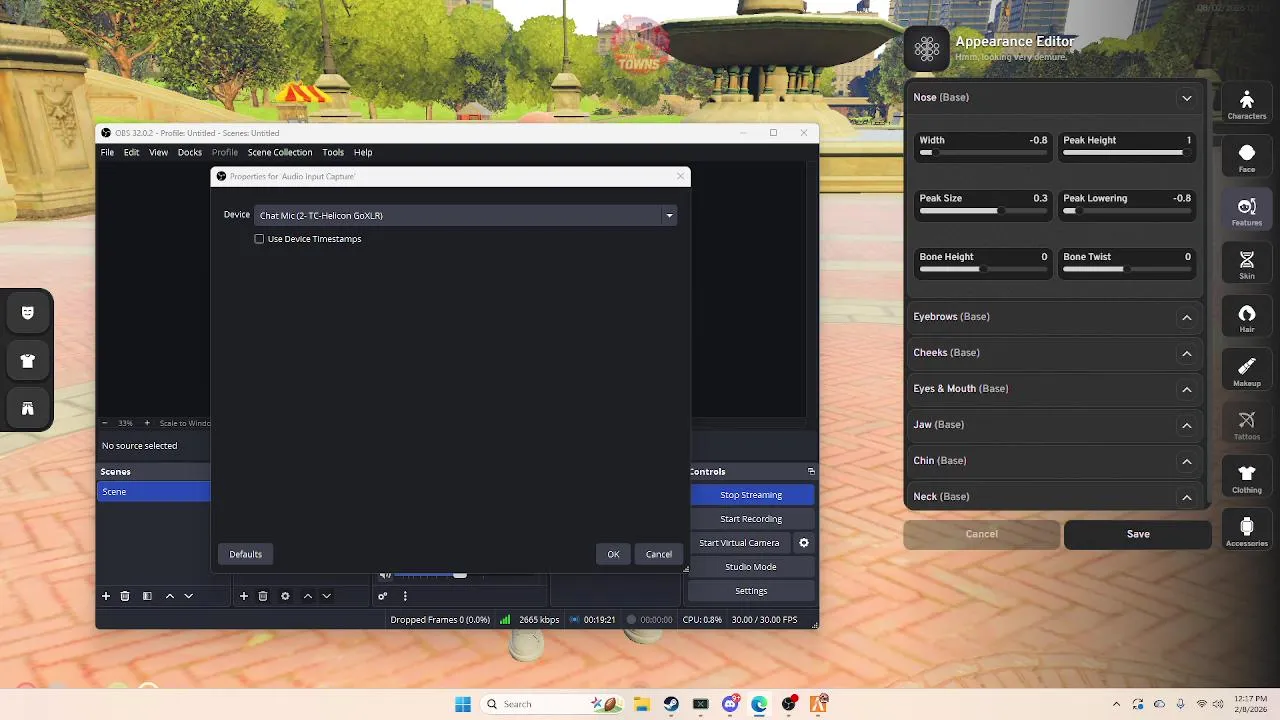Open audio mixer three-dot menu
Viewport: 1280px width, 720px height.
405,596
